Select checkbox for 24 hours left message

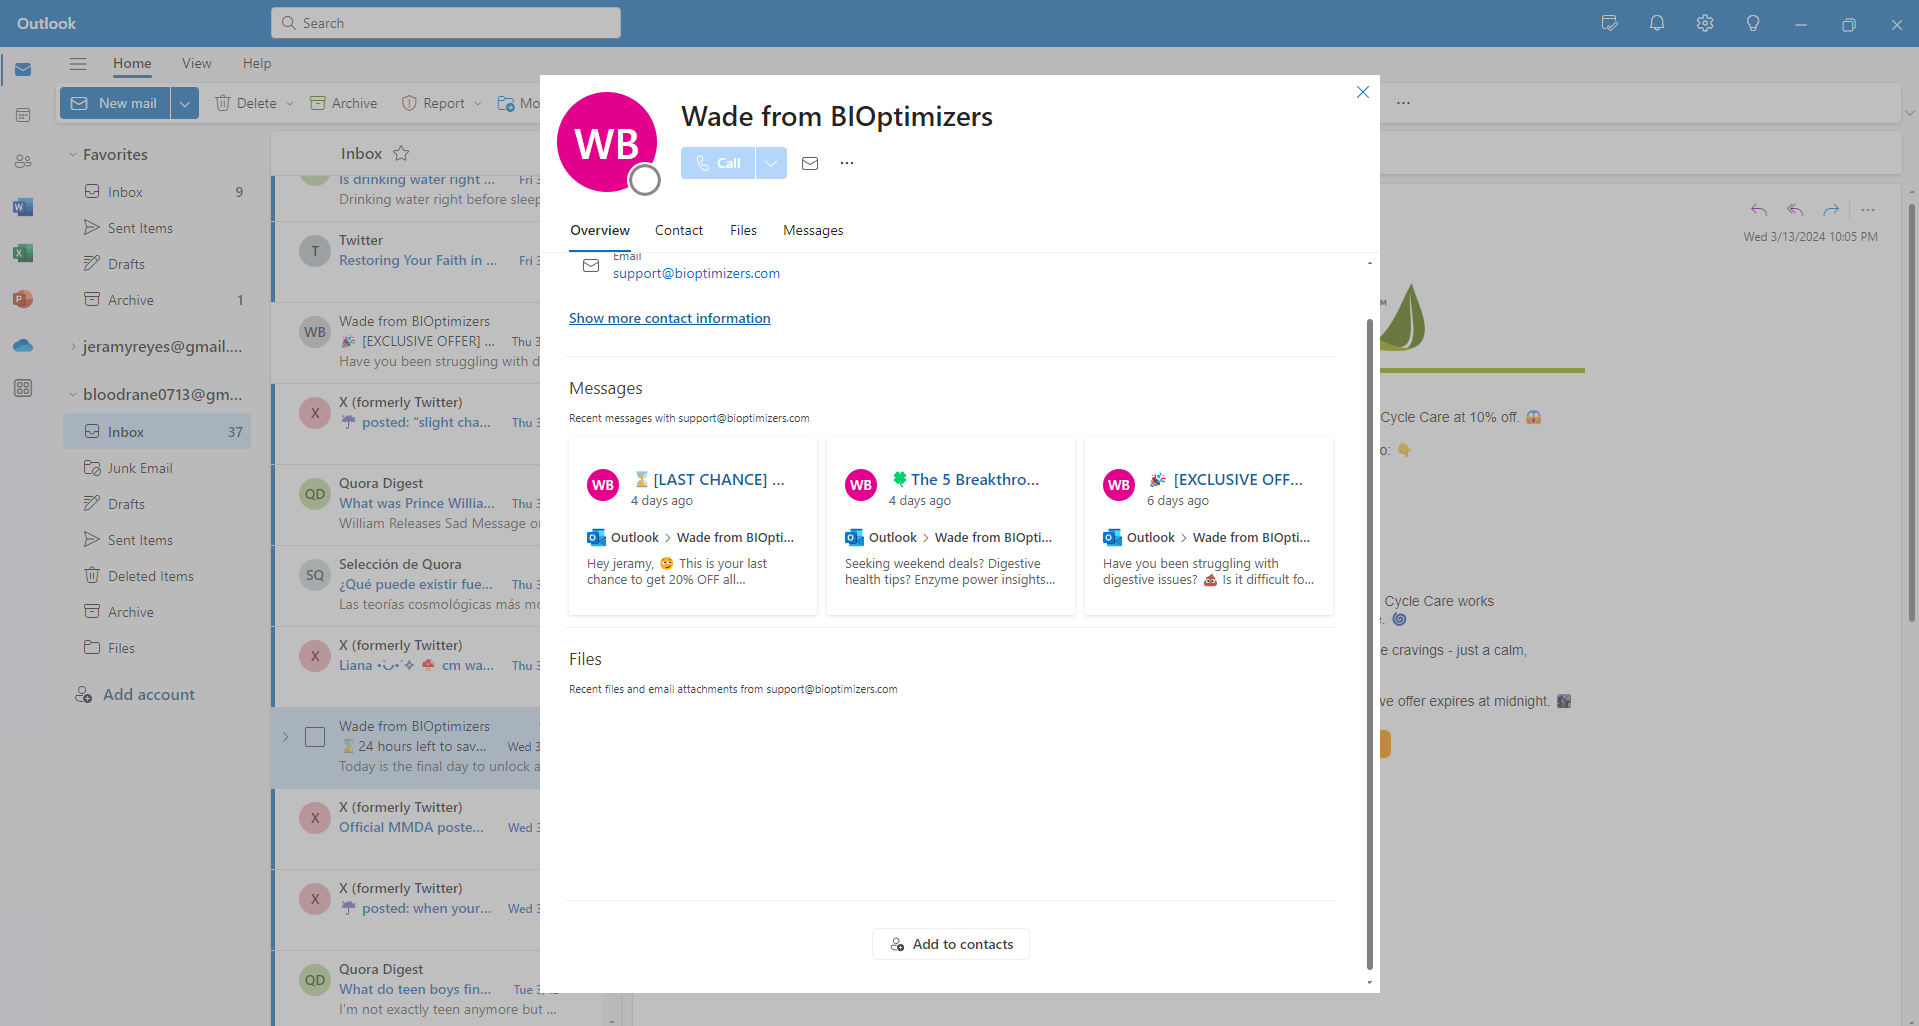click(315, 737)
